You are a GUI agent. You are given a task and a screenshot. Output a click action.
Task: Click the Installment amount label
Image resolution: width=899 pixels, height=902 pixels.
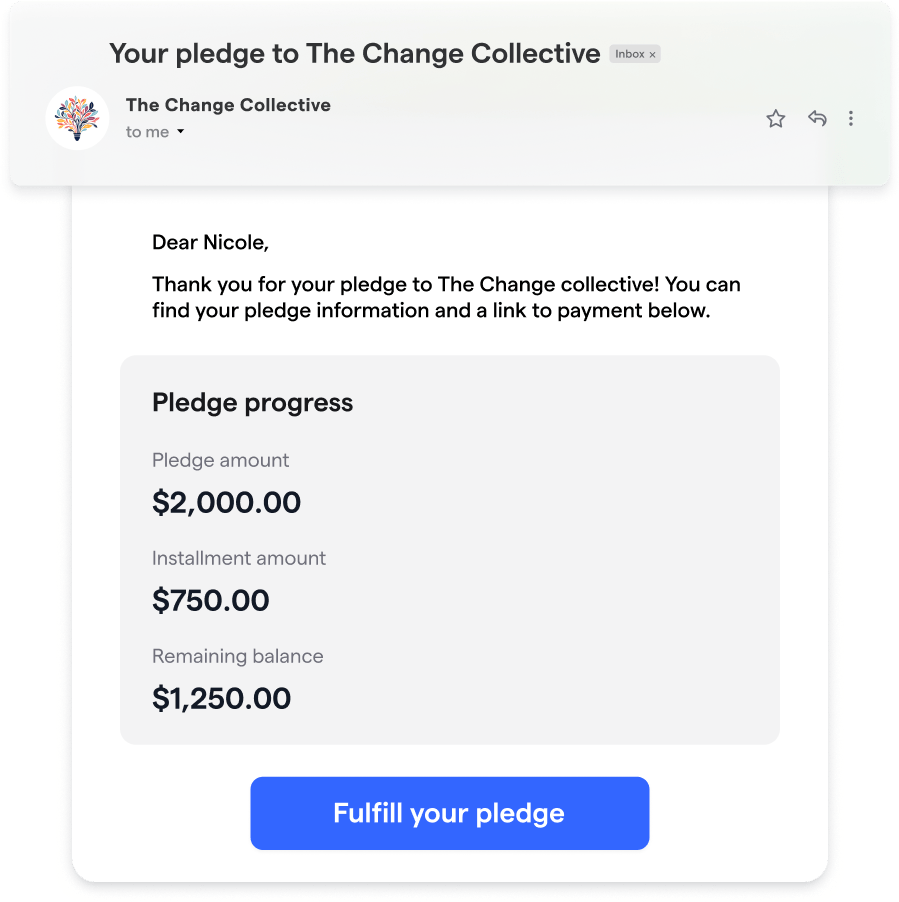click(x=239, y=558)
